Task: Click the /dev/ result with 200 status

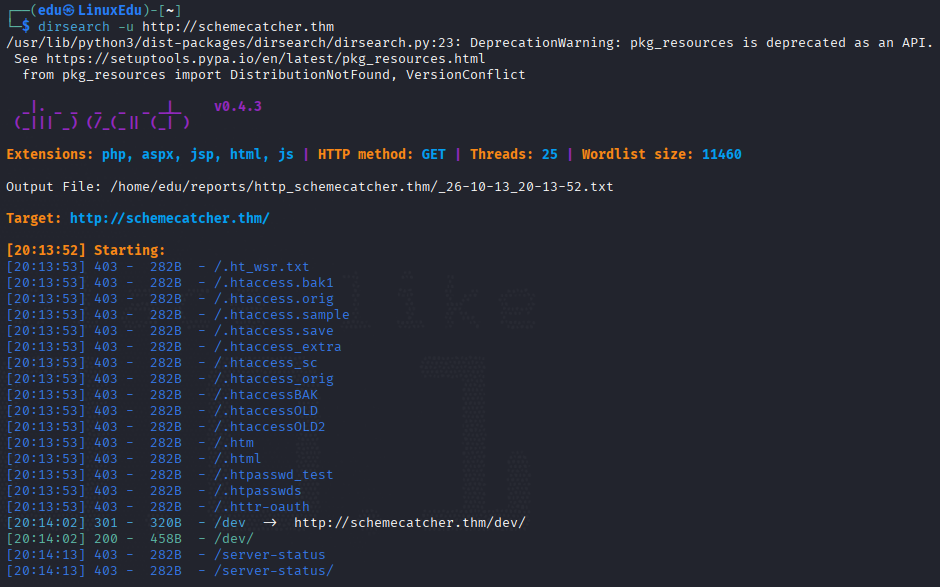Action: [234, 539]
